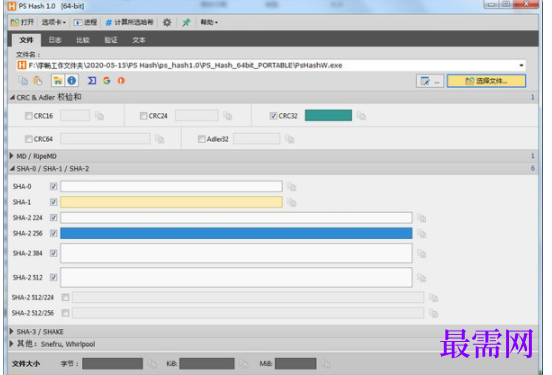Copy the CRC32 value icon

[362, 116]
